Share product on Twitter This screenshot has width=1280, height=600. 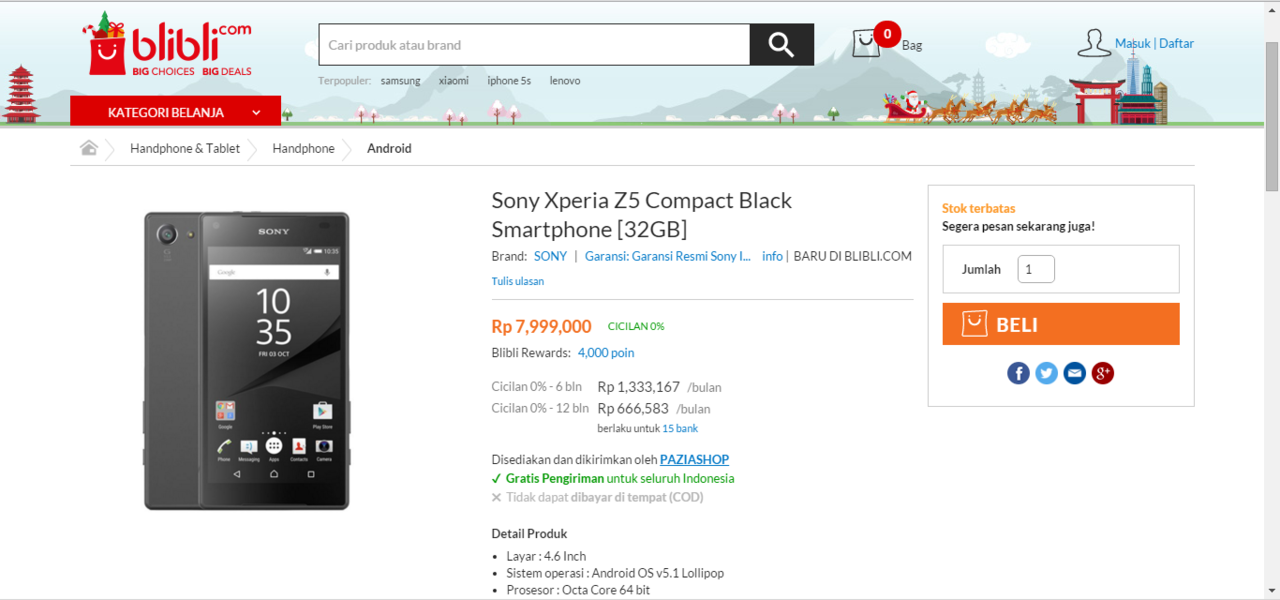tap(1046, 373)
